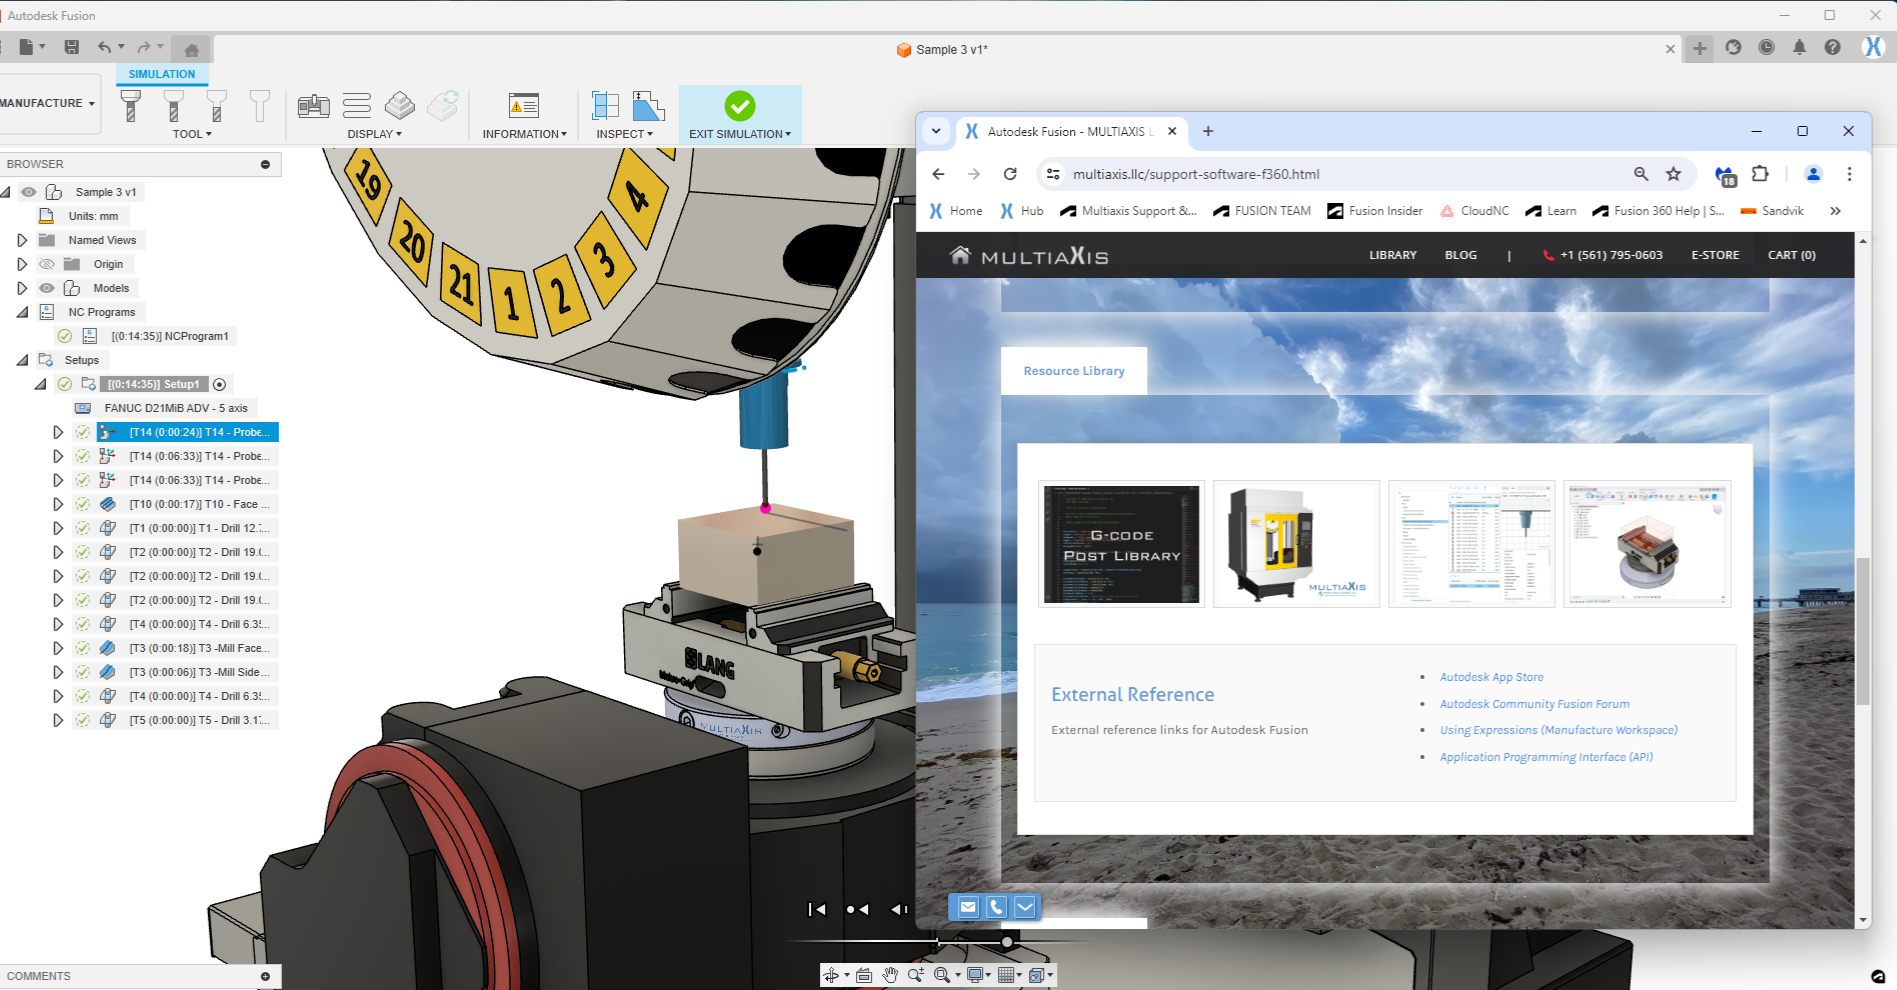
Task: Open the INFORMATION dropdown menu
Action: coord(525,134)
